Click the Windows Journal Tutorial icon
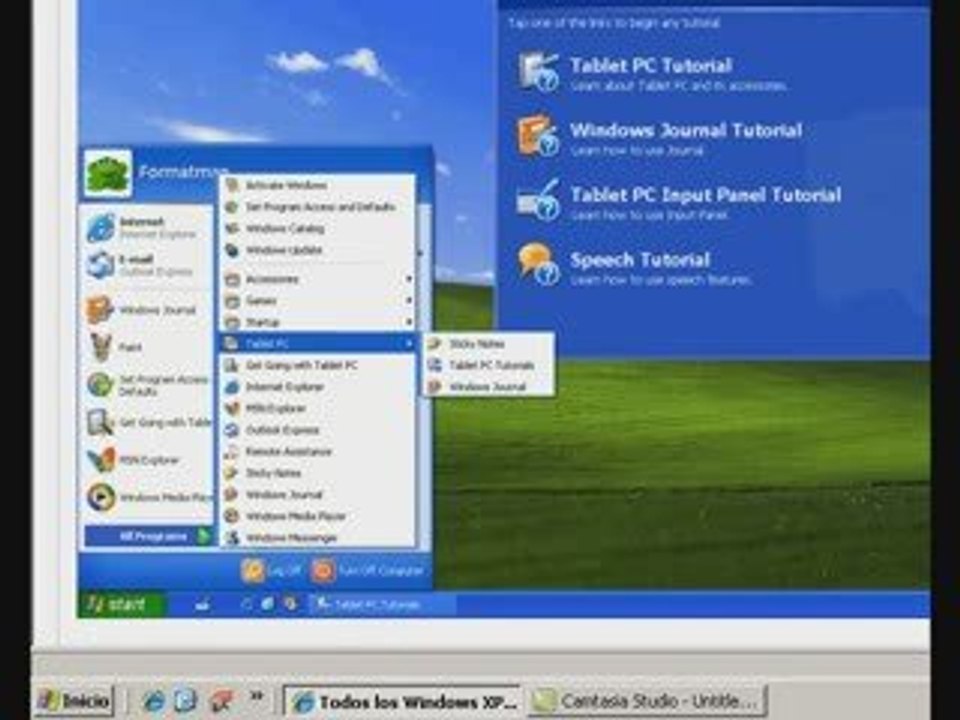Image resolution: width=960 pixels, height=720 pixels. pos(538,136)
